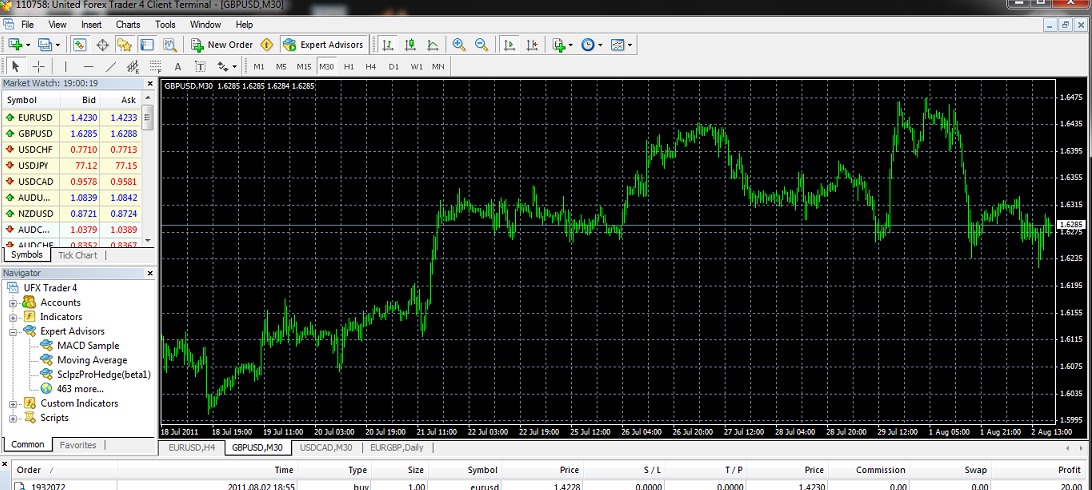Click the Templates toolbar icon

click(x=618, y=45)
